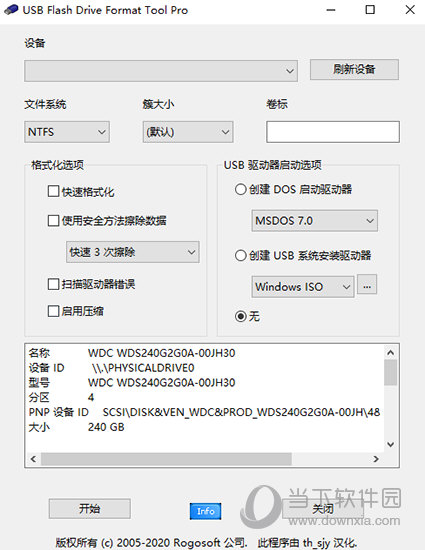
Task: Maximize the Format Tool window
Action: pyautogui.click(x=370, y=10)
